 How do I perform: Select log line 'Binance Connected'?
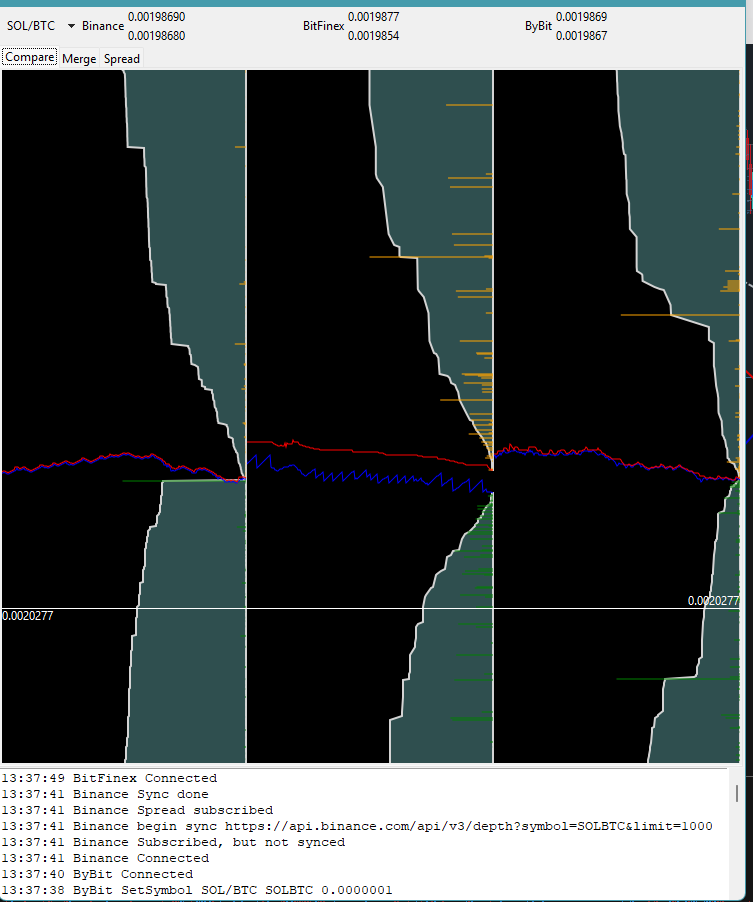105,859
